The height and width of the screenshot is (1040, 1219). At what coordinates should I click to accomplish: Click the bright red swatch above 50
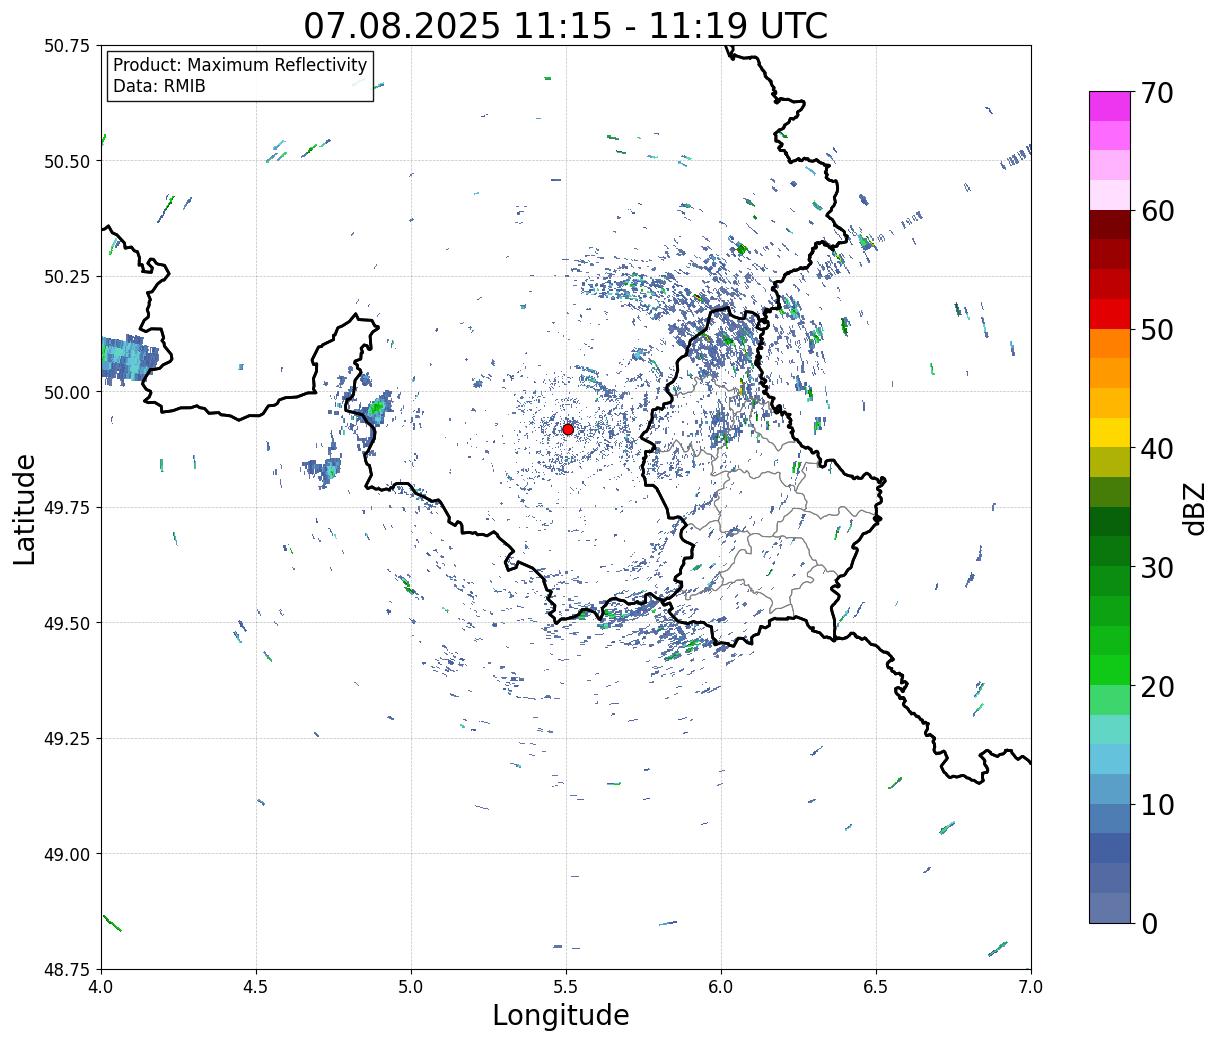click(x=1110, y=314)
